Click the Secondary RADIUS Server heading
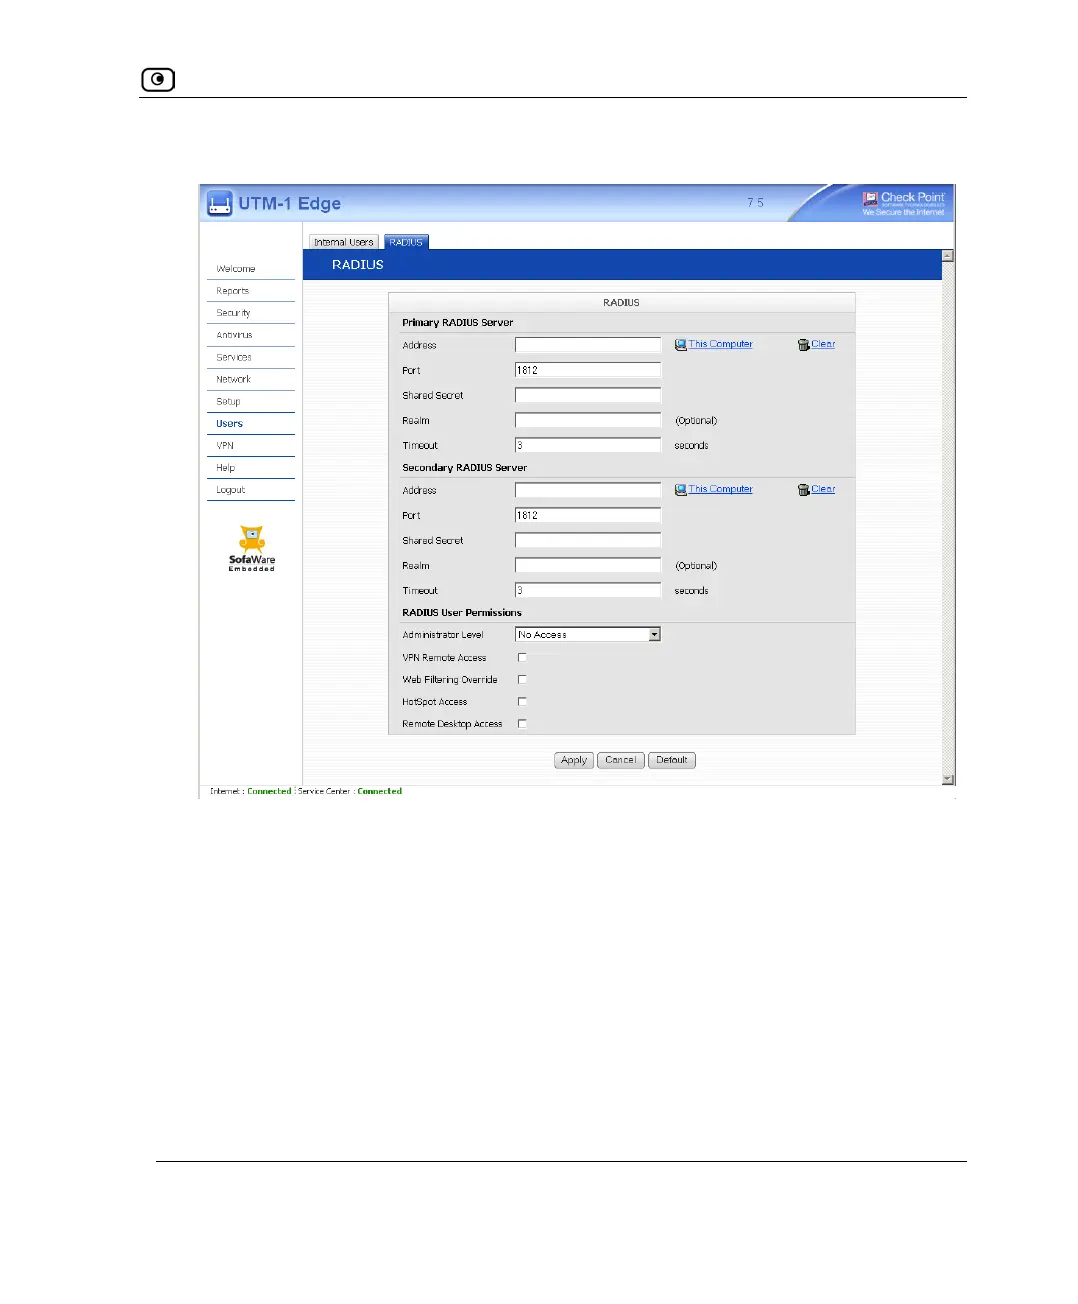The height and width of the screenshot is (1304, 1078). click(x=465, y=468)
